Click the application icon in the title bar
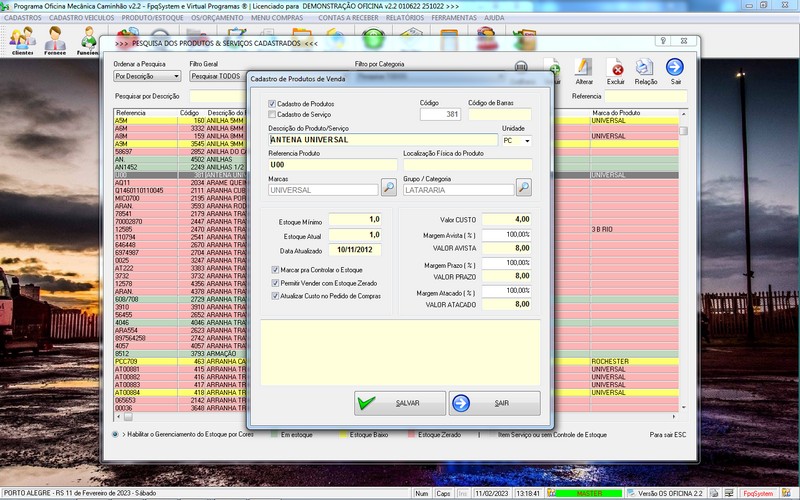The image size is (800, 500). 6,6
